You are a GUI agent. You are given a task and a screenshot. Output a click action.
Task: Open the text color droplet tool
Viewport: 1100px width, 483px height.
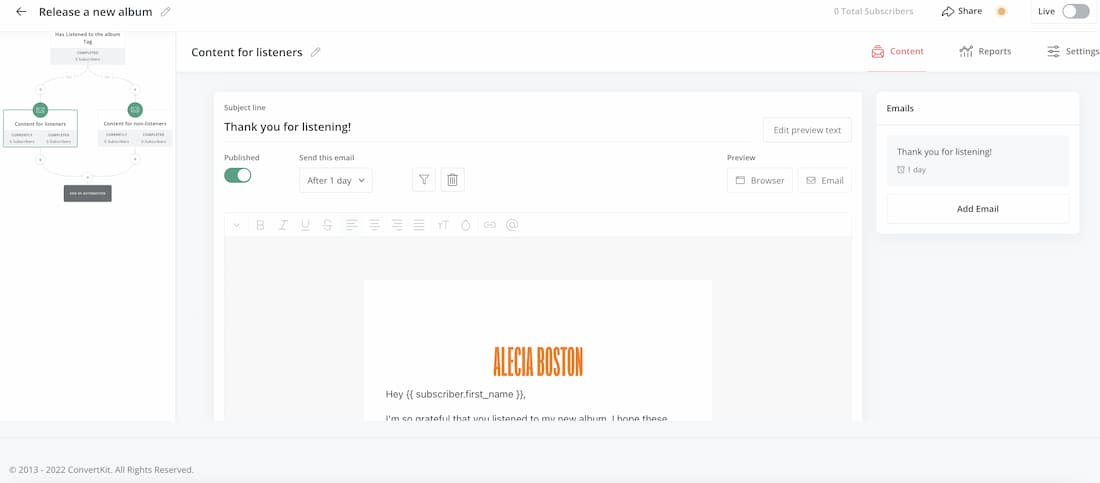click(x=465, y=225)
